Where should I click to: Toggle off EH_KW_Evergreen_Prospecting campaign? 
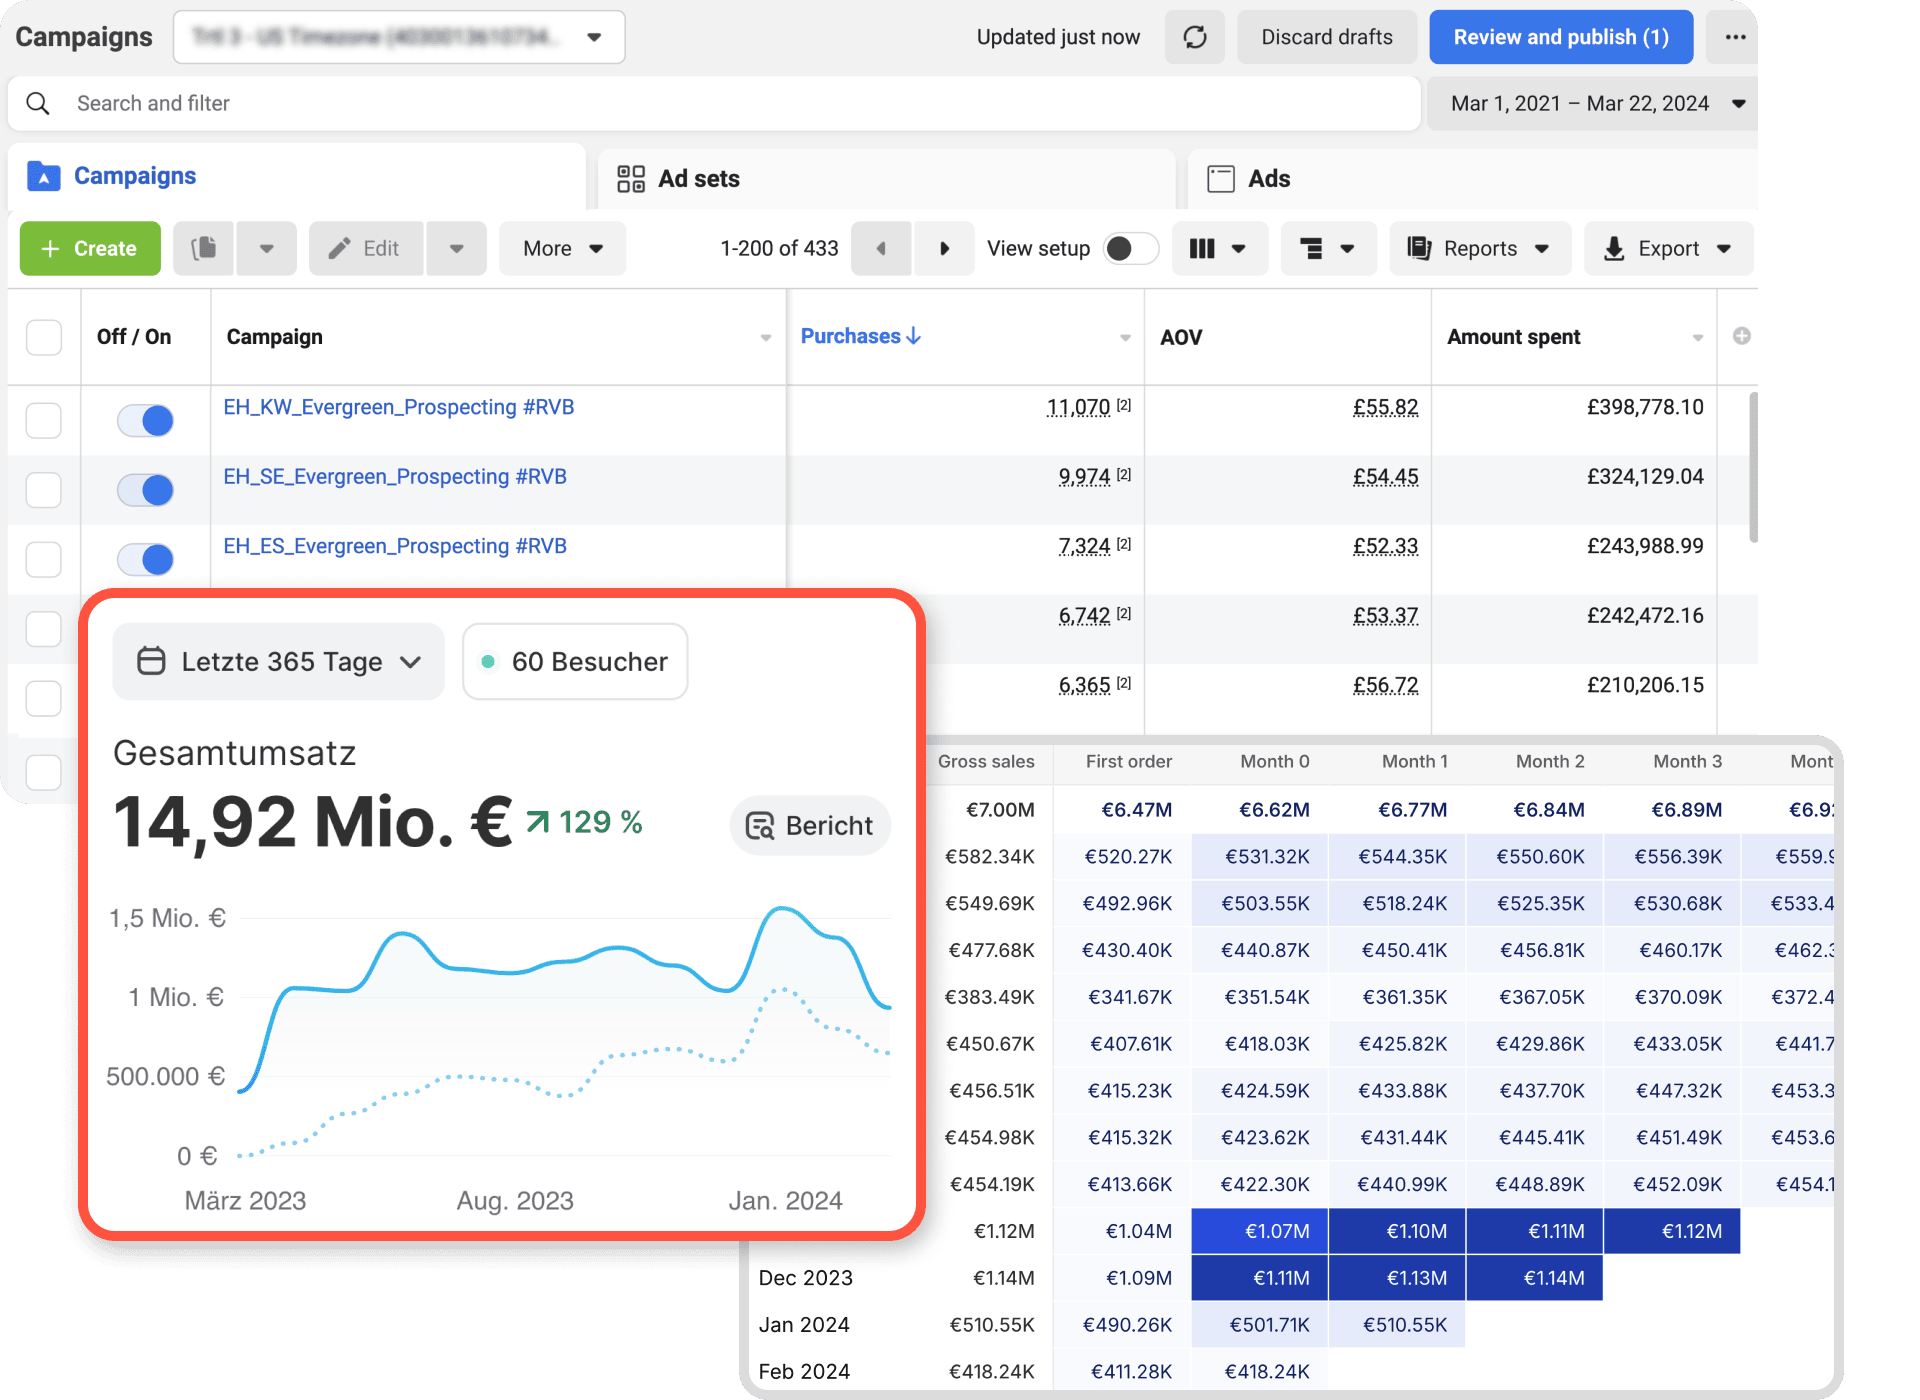(x=146, y=420)
